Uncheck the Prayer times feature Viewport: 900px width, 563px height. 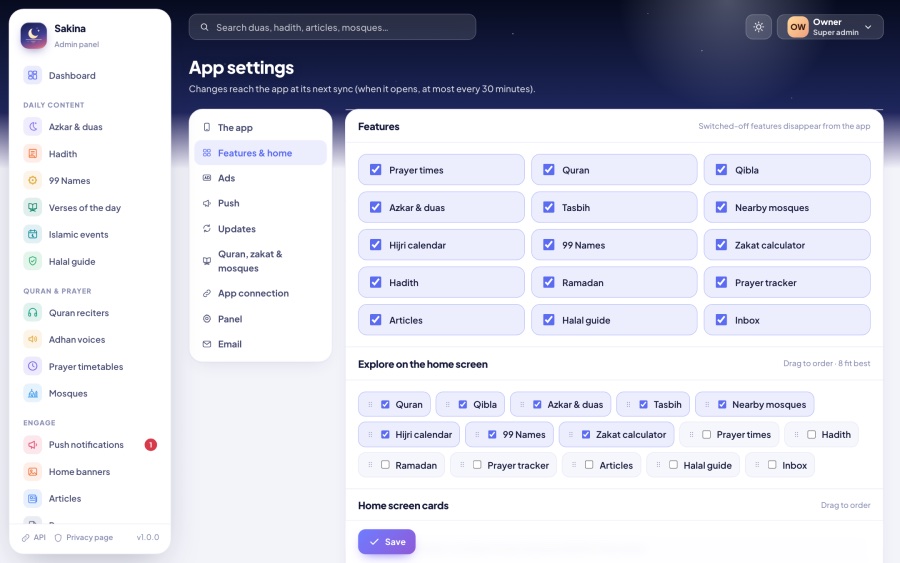[x=375, y=170]
